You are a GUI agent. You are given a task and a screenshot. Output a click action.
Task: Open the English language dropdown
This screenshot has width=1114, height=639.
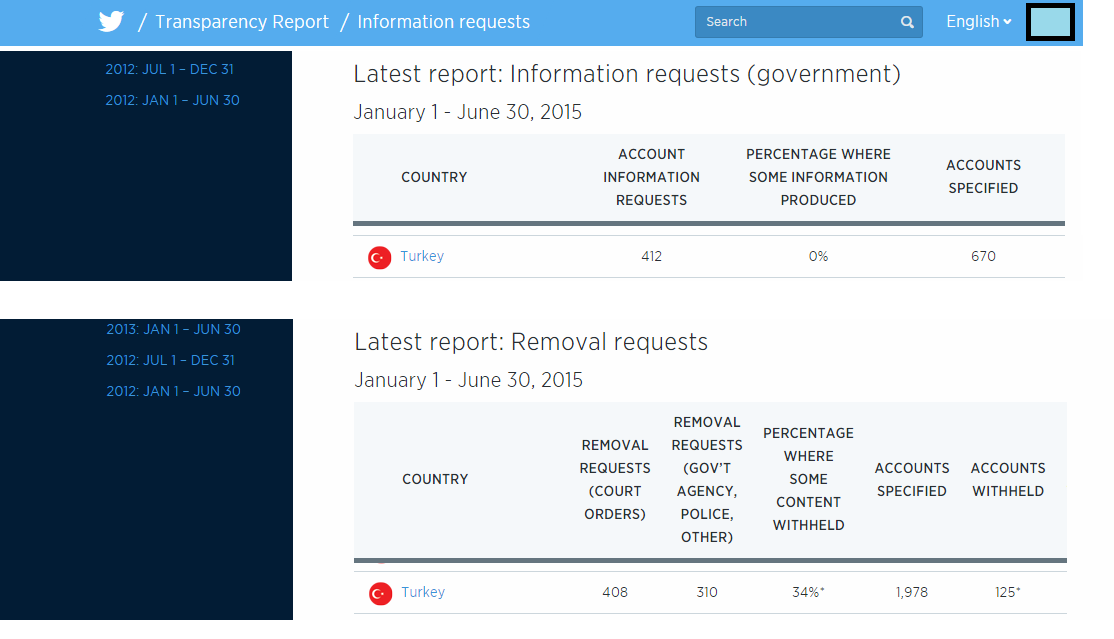coord(978,21)
